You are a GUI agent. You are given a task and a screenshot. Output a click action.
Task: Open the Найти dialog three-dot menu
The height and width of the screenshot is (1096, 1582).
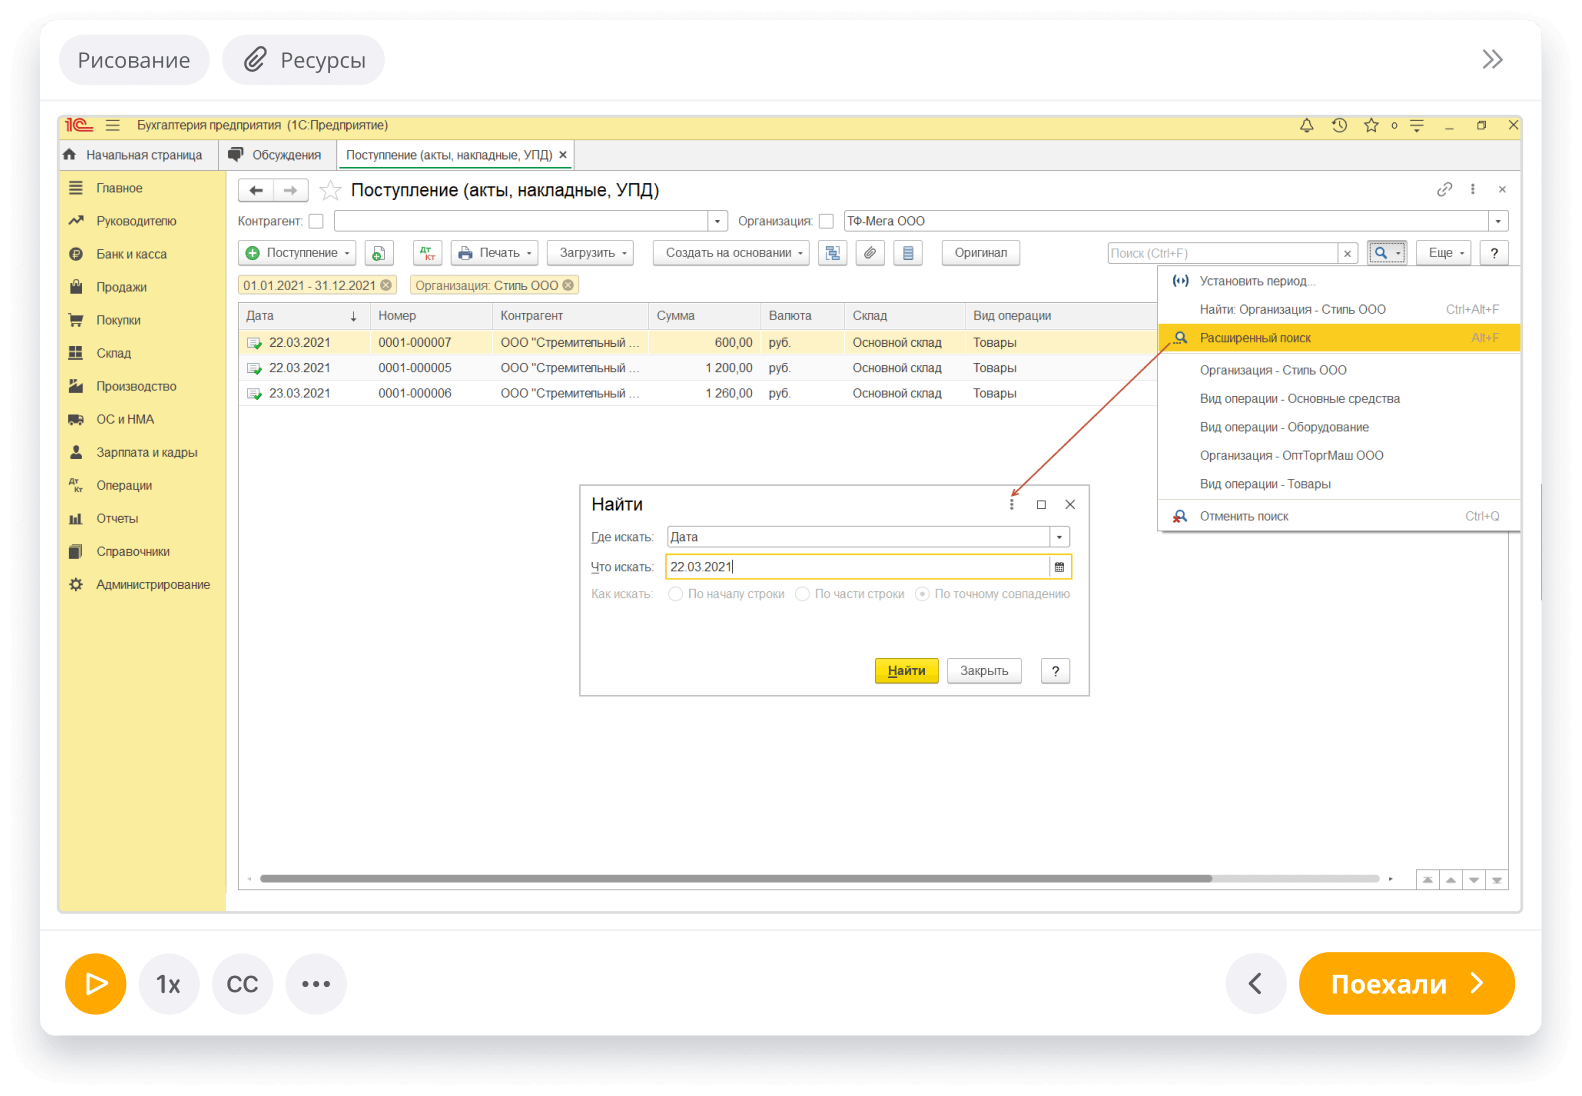pyautogui.click(x=1012, y=505)
